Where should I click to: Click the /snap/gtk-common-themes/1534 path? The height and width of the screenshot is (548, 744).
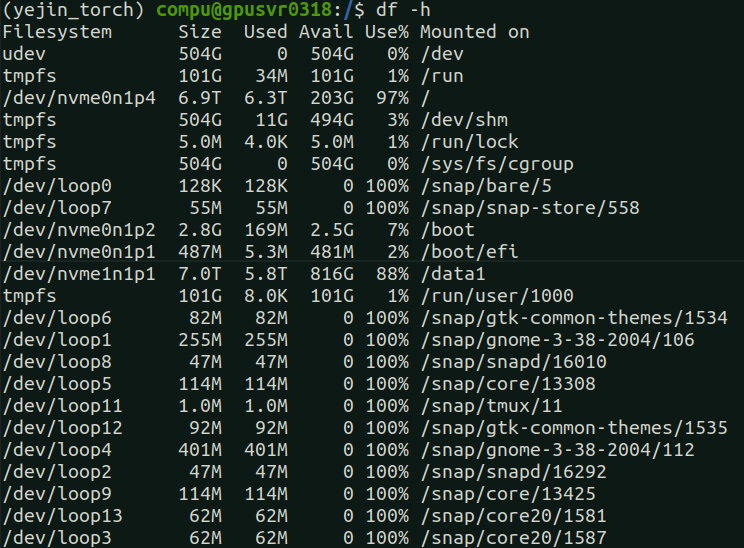coord(574,318)
